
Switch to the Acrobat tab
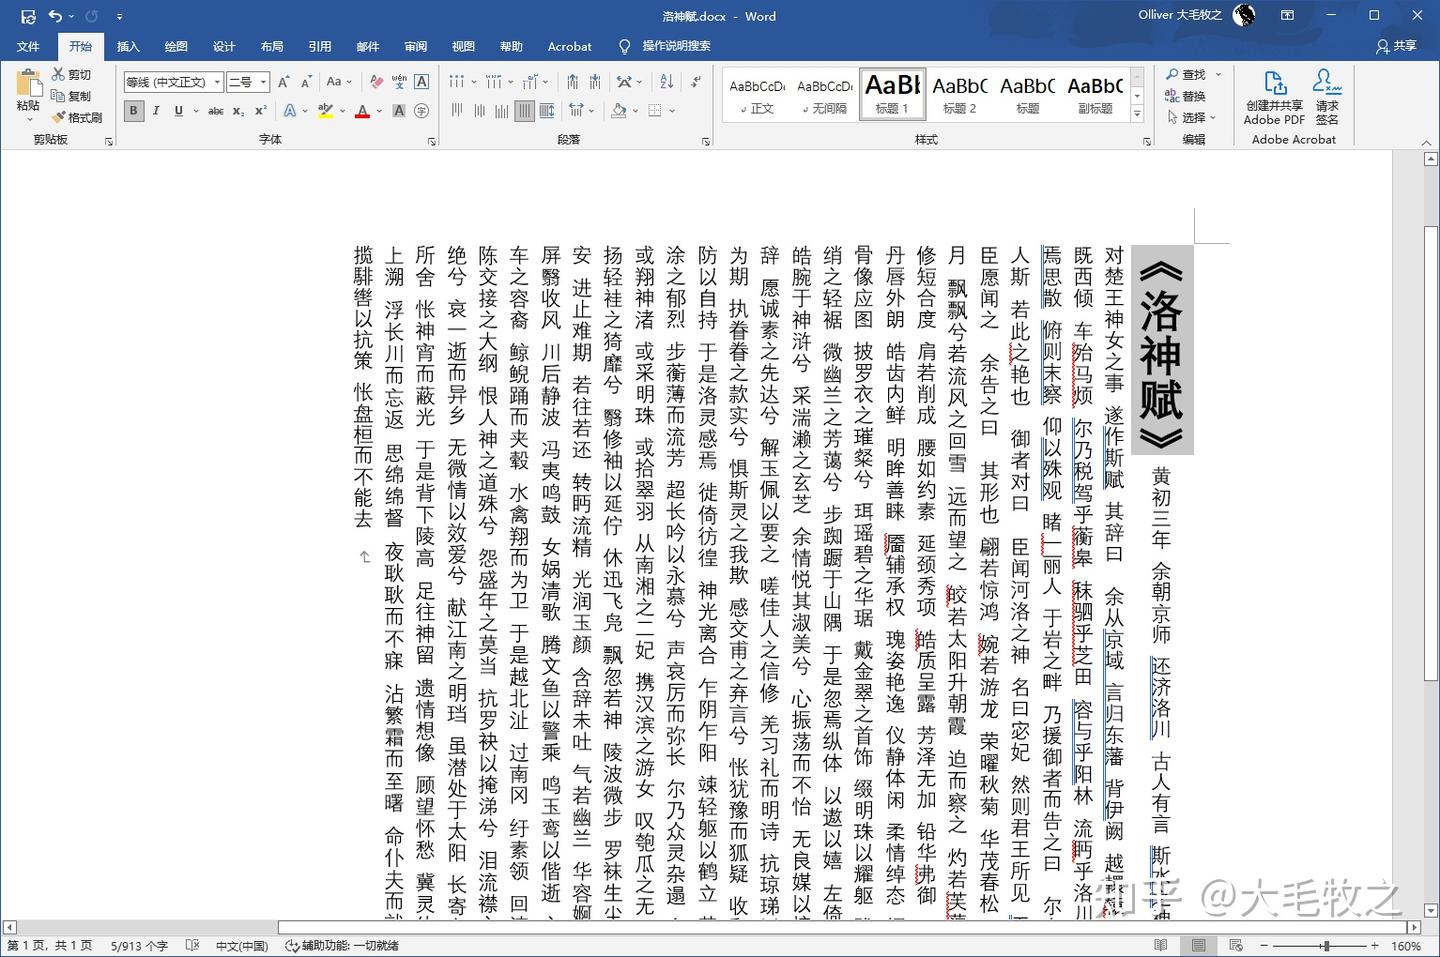(569, 47)
